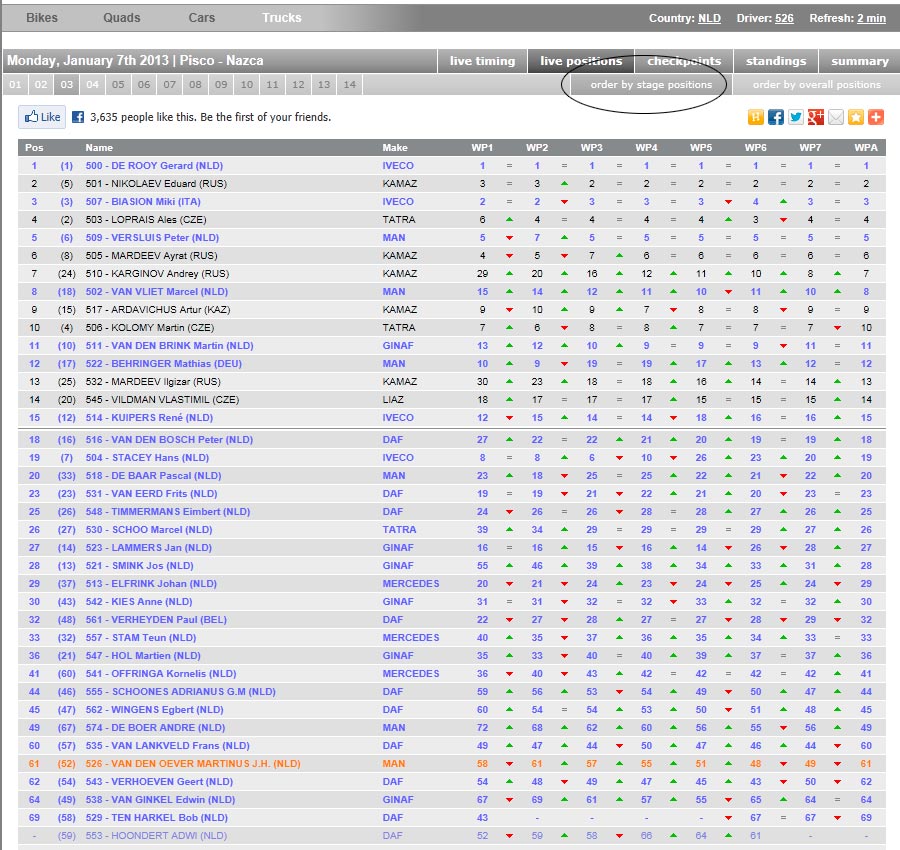Screen dimensions: 900x850
Task: Click 503 - LOPRAIS Ales (CZE) name
Action: (x=146, y=220)
